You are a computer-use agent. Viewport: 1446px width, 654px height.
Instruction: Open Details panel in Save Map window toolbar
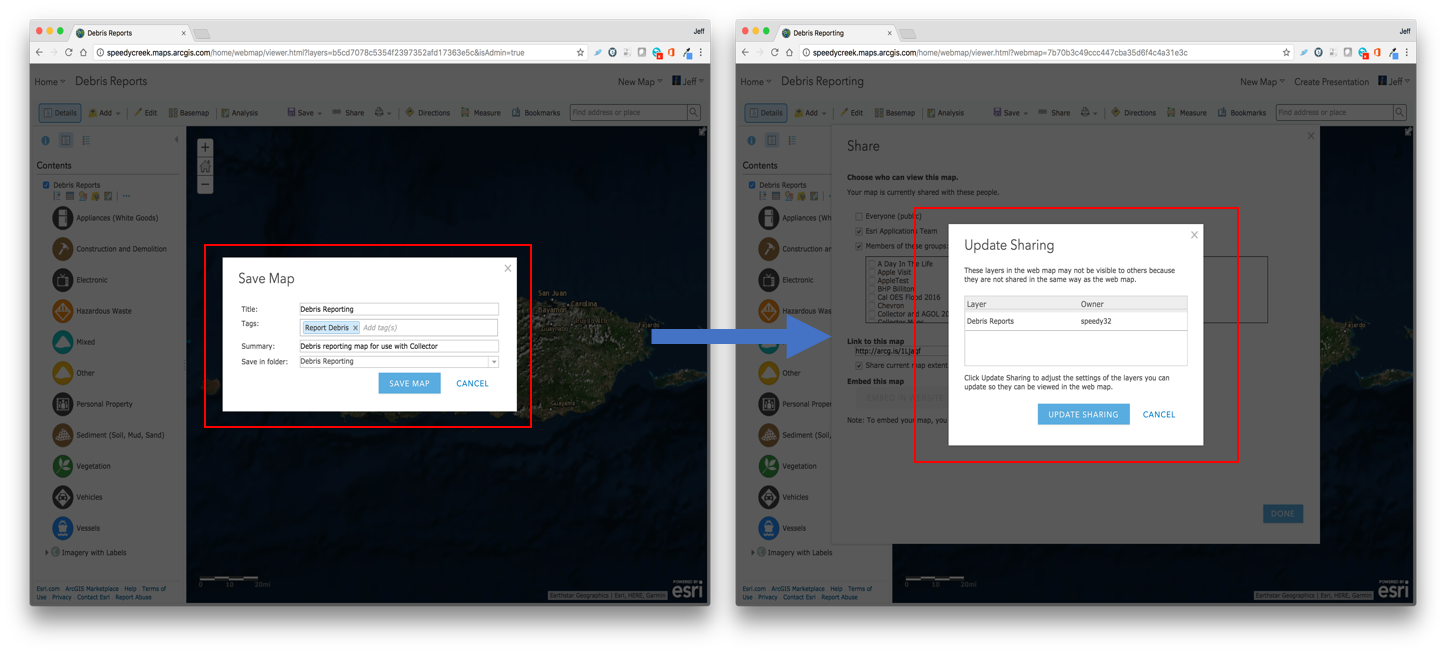pos(60,113)
